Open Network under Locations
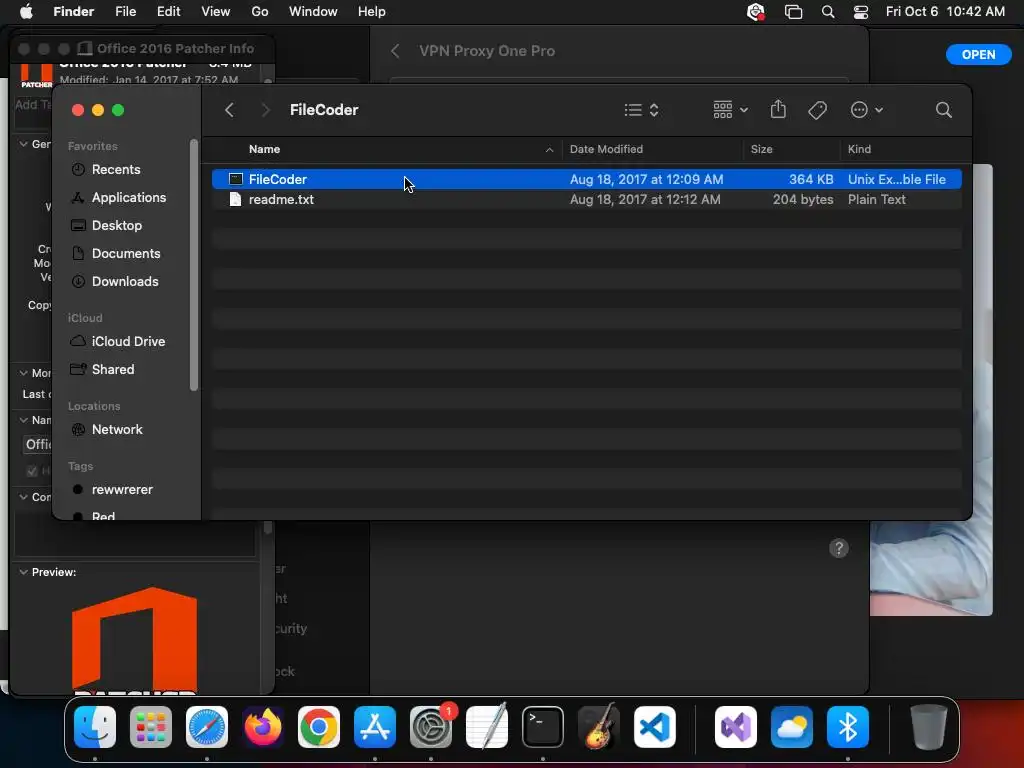The width and height of the screenshot is (1024, 768). tap(117, 430)
